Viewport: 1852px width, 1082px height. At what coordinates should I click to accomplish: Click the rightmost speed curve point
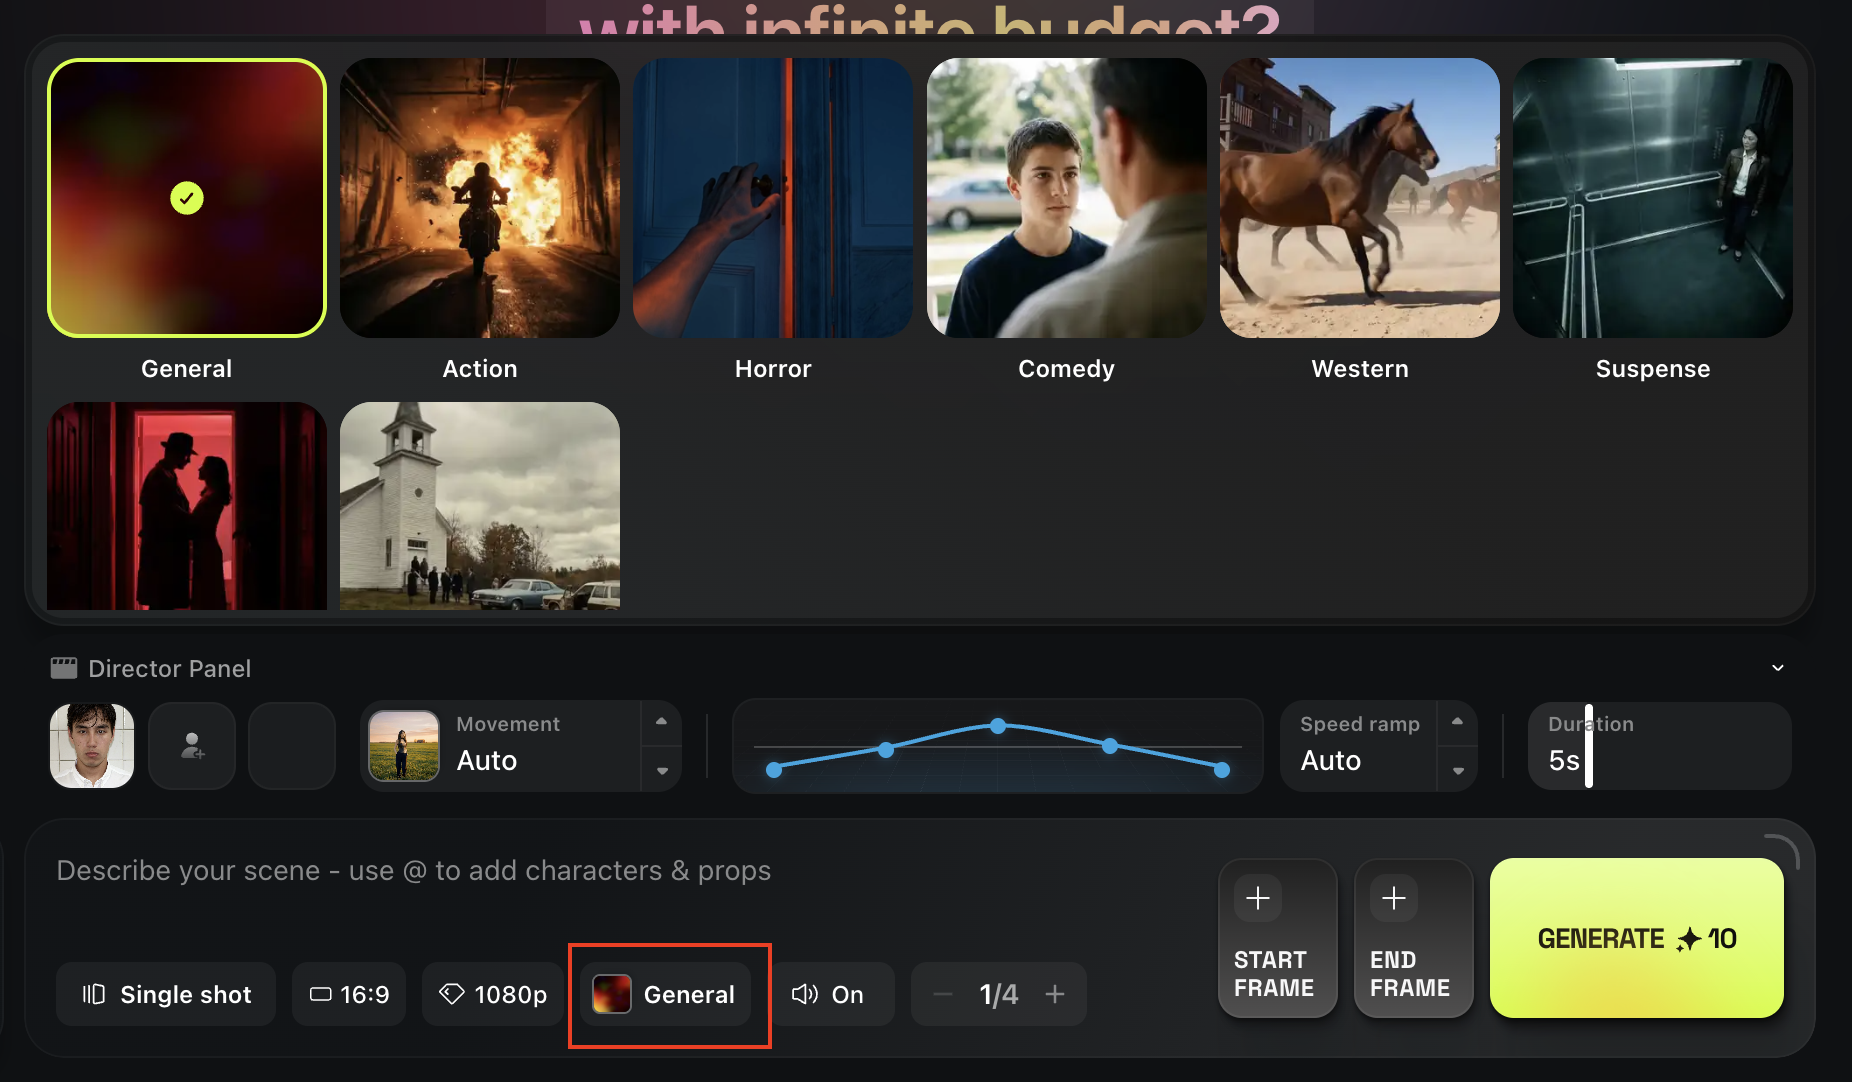[1222, 770]
